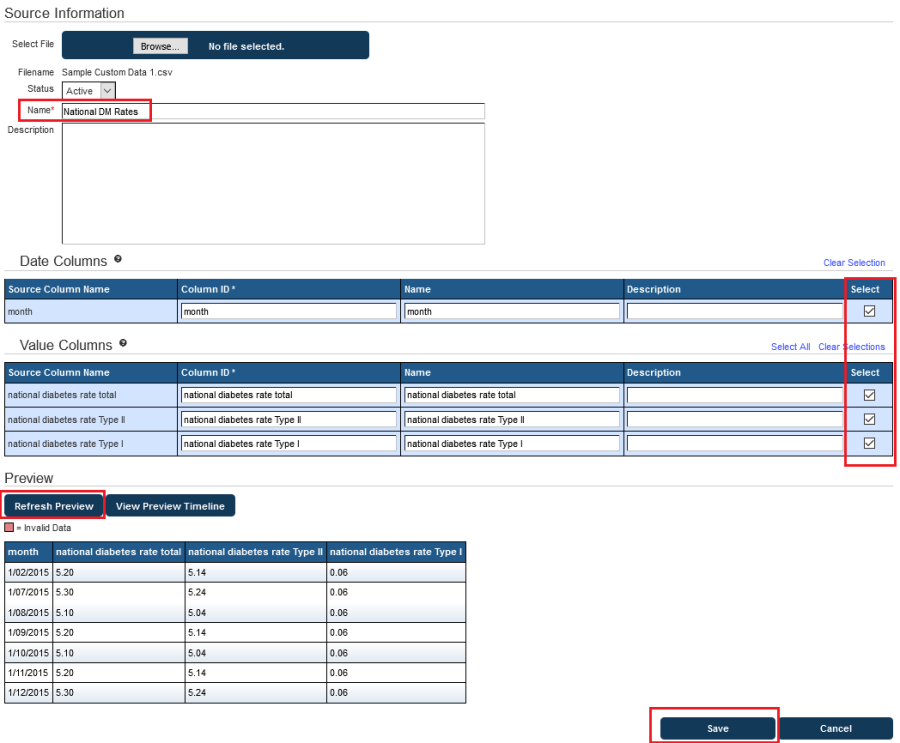Viewport: 900px width, 743px height.
Task: Click preview cell 1/12/2015
Action: (x=29, y=692)
